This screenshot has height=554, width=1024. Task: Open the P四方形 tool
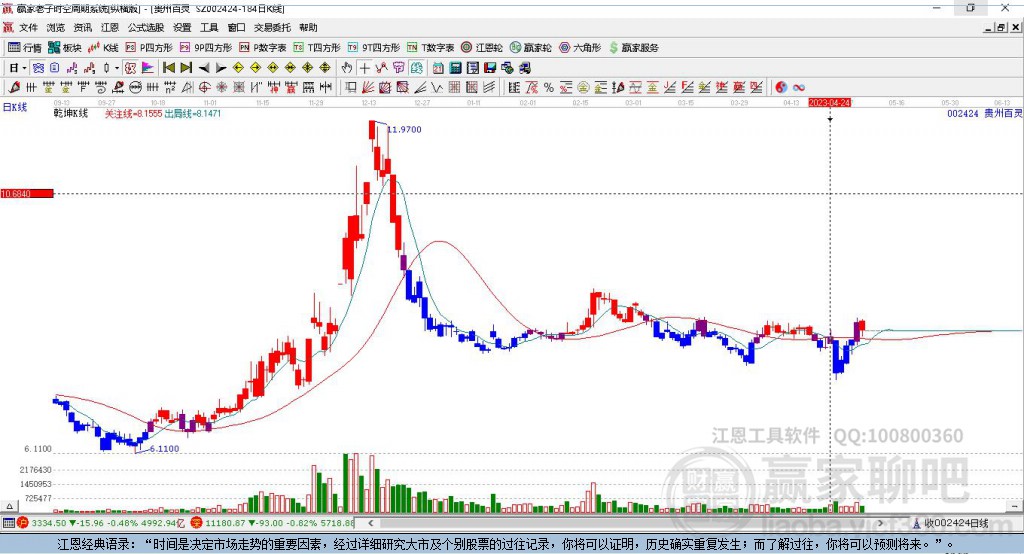[149, 48]
